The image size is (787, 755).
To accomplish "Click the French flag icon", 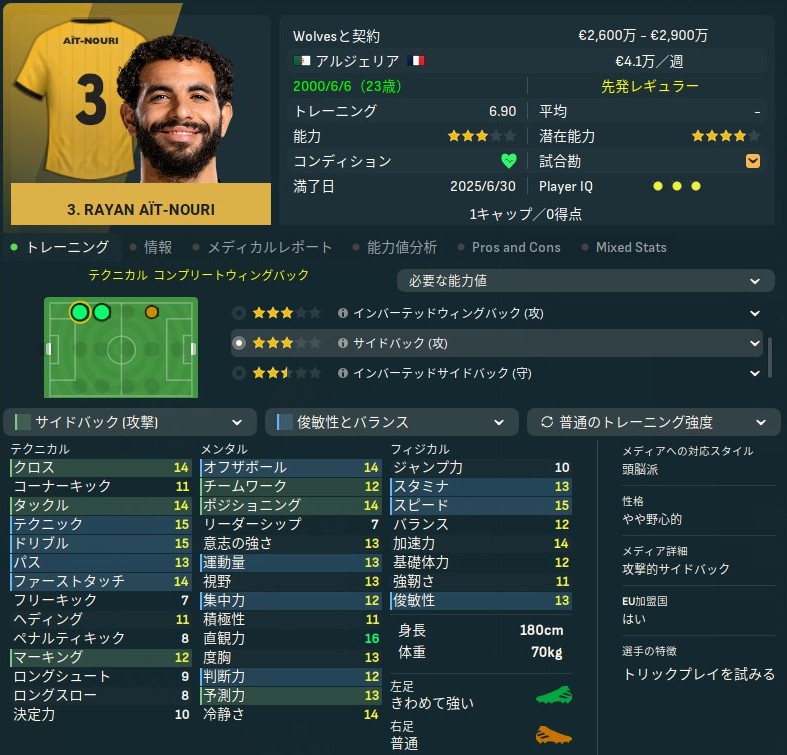I will 416,61.
